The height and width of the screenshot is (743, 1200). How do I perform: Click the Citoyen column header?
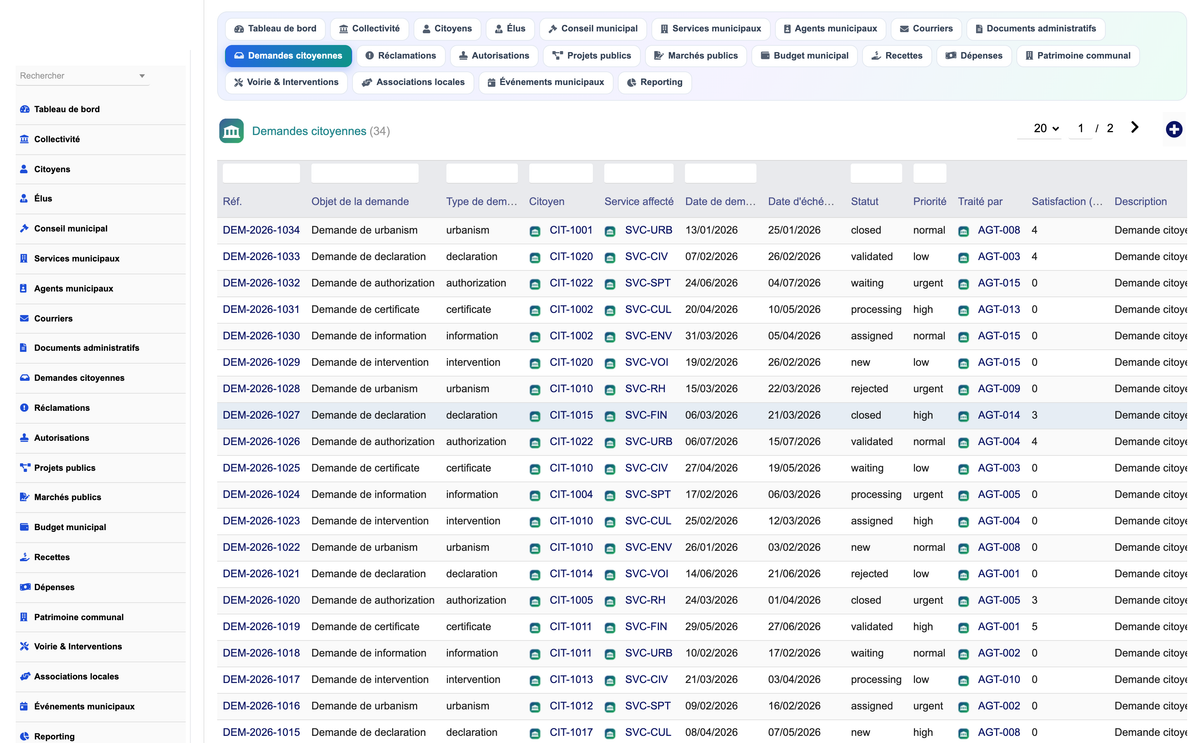tap(547, 201)
